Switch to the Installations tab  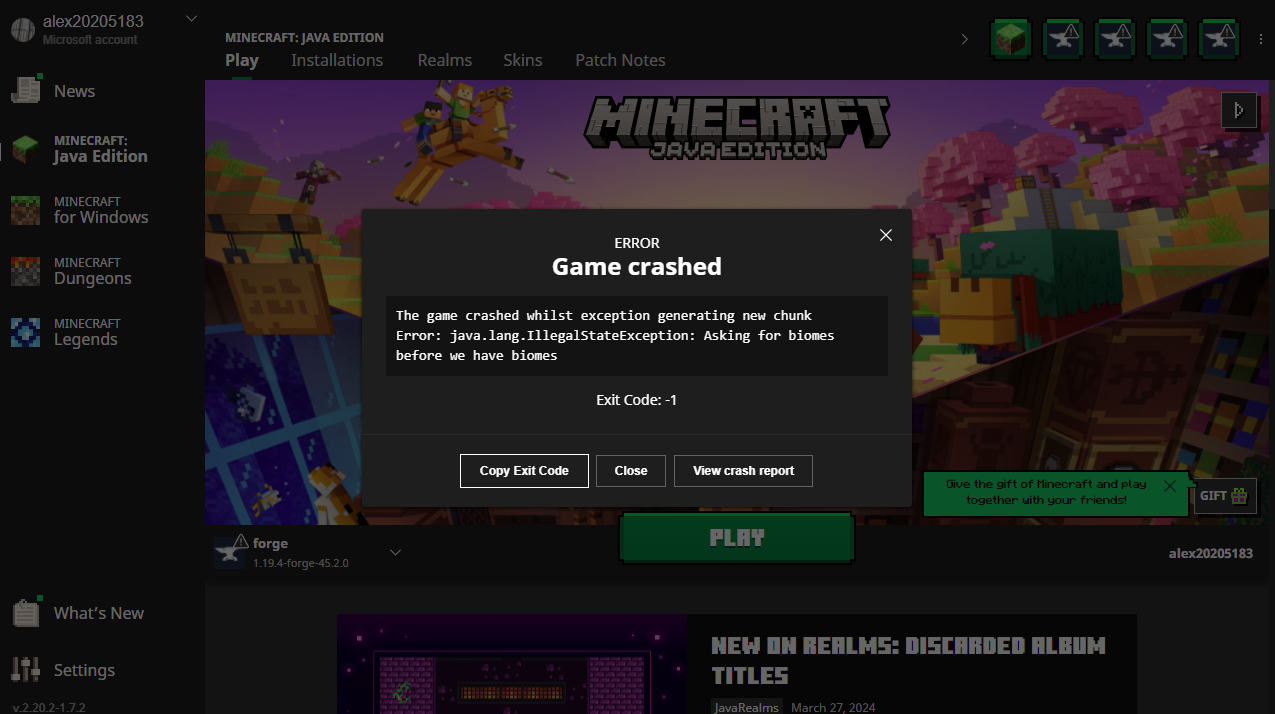(337, 60)
